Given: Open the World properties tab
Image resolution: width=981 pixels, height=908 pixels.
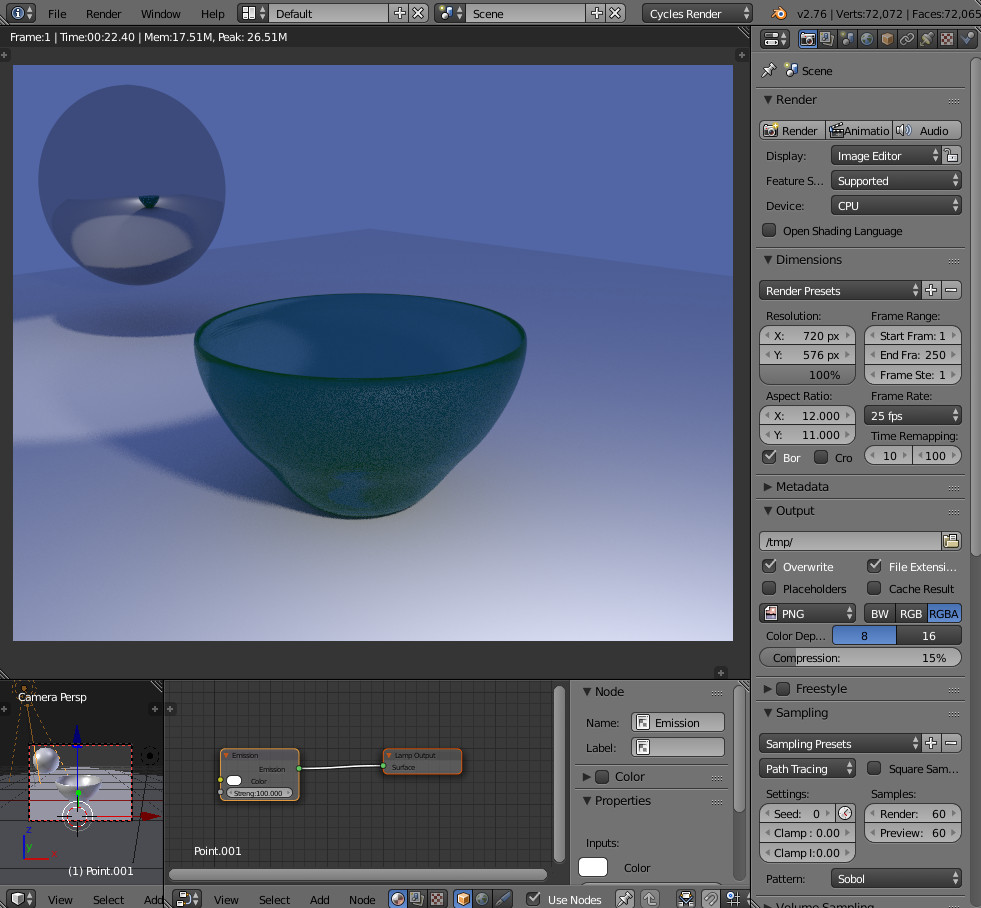Looking at the screenshot, I should coord(867,38).
